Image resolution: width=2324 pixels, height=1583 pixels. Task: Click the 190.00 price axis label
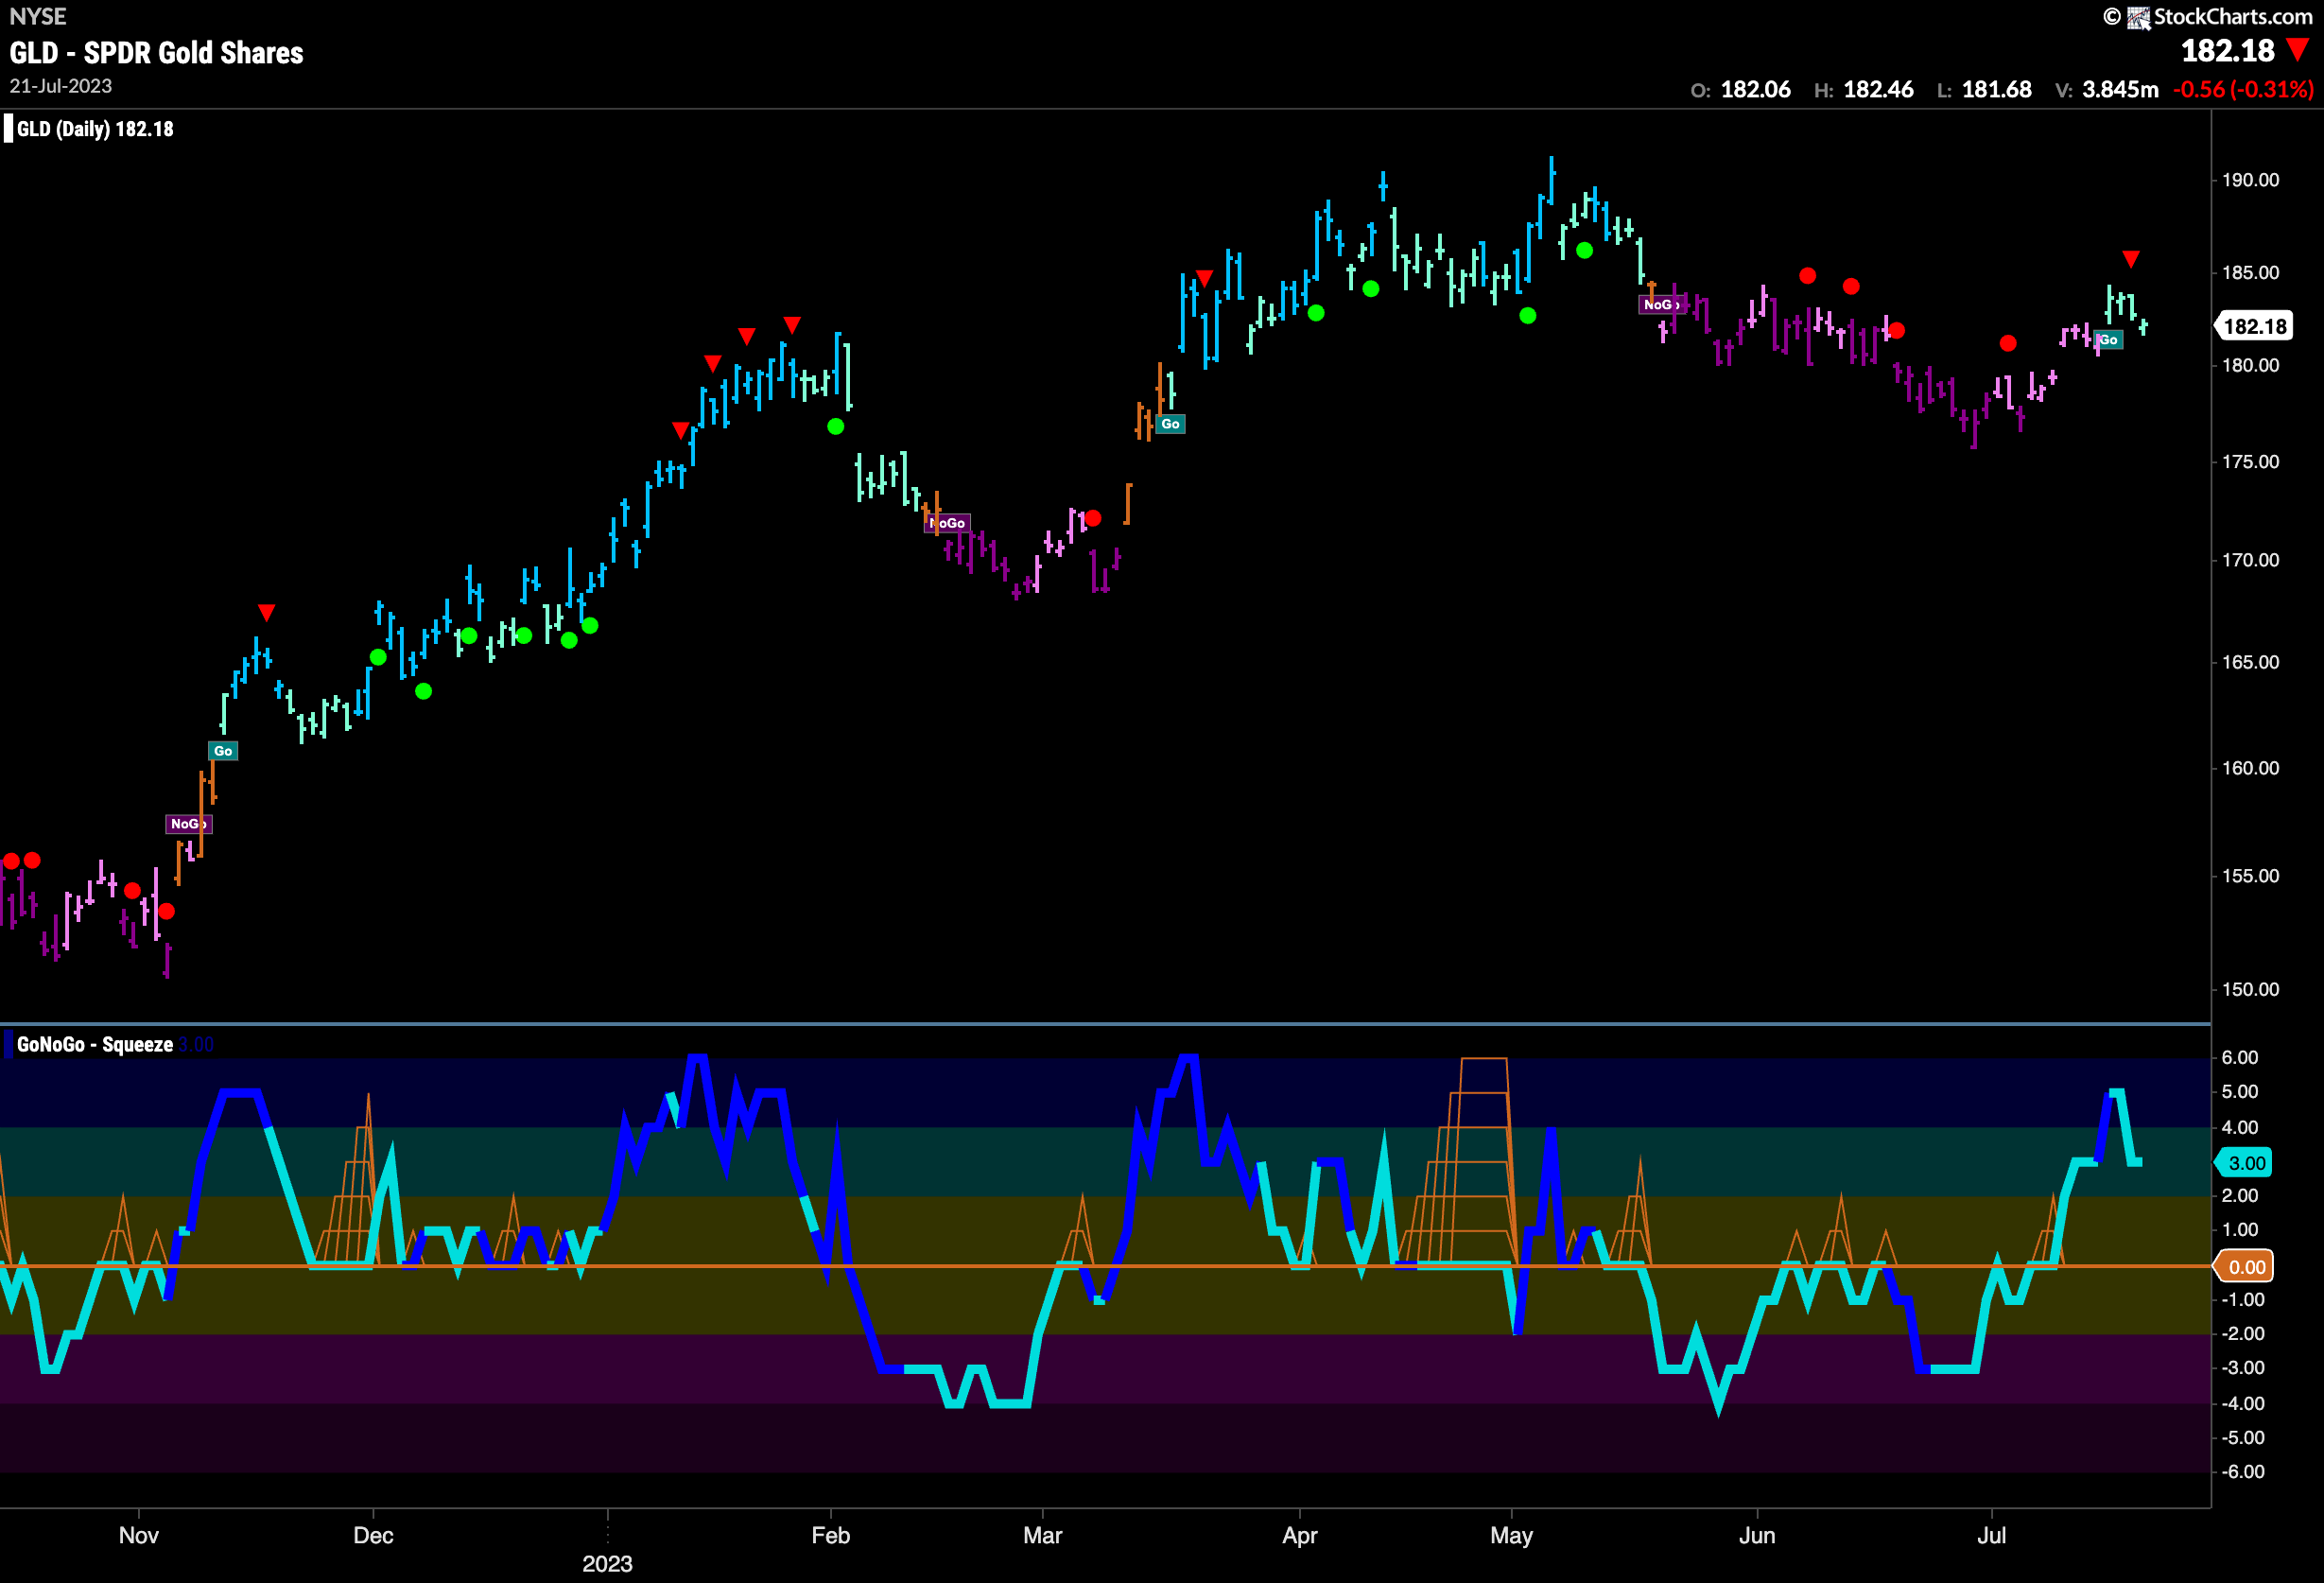[2250, 180]
